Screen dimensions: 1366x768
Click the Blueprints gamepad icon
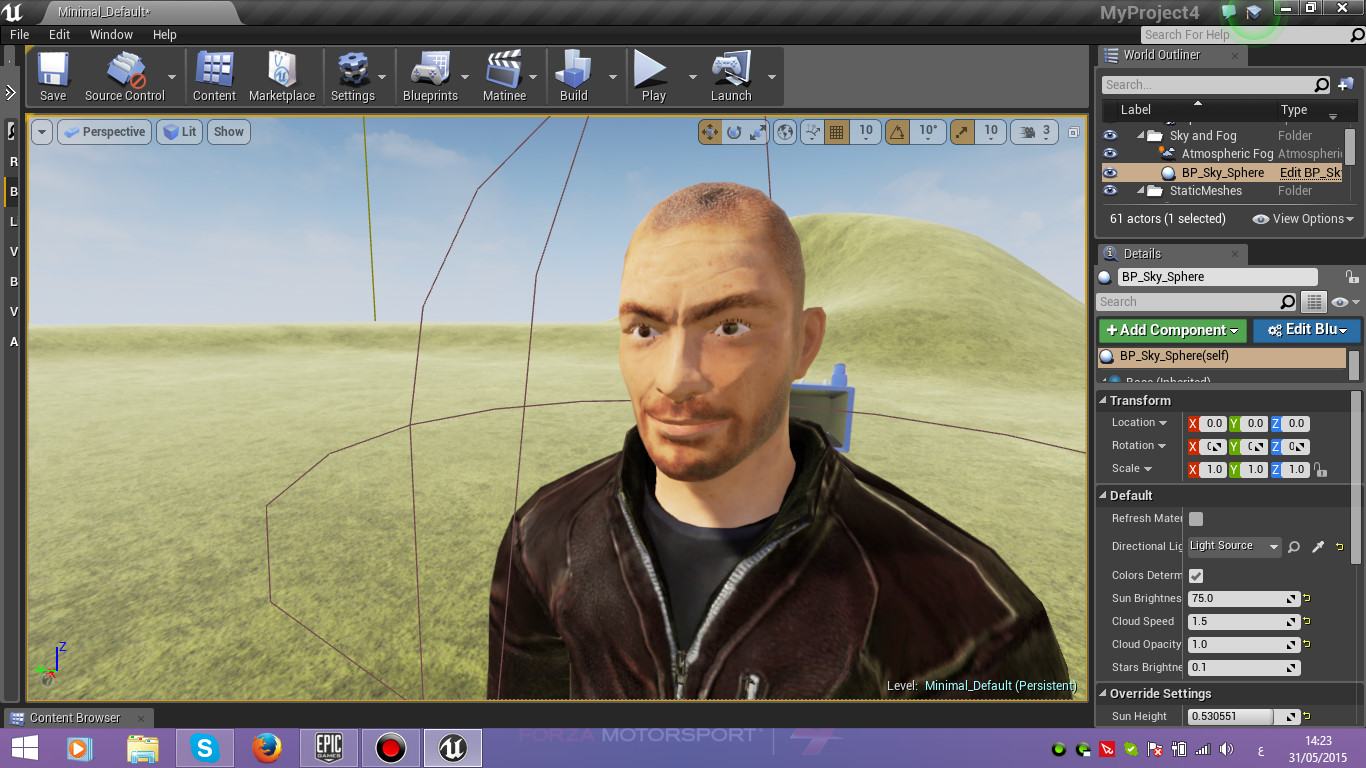click(x=430, y=76)
